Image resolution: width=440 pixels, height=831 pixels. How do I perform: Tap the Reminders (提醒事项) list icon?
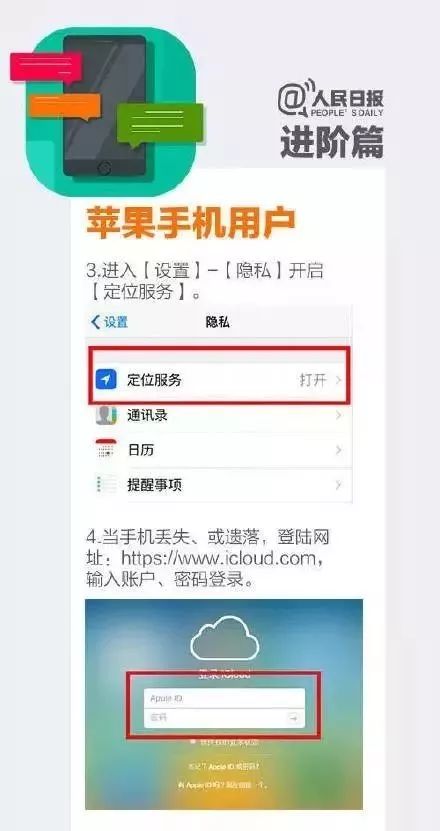click(106, 484)
